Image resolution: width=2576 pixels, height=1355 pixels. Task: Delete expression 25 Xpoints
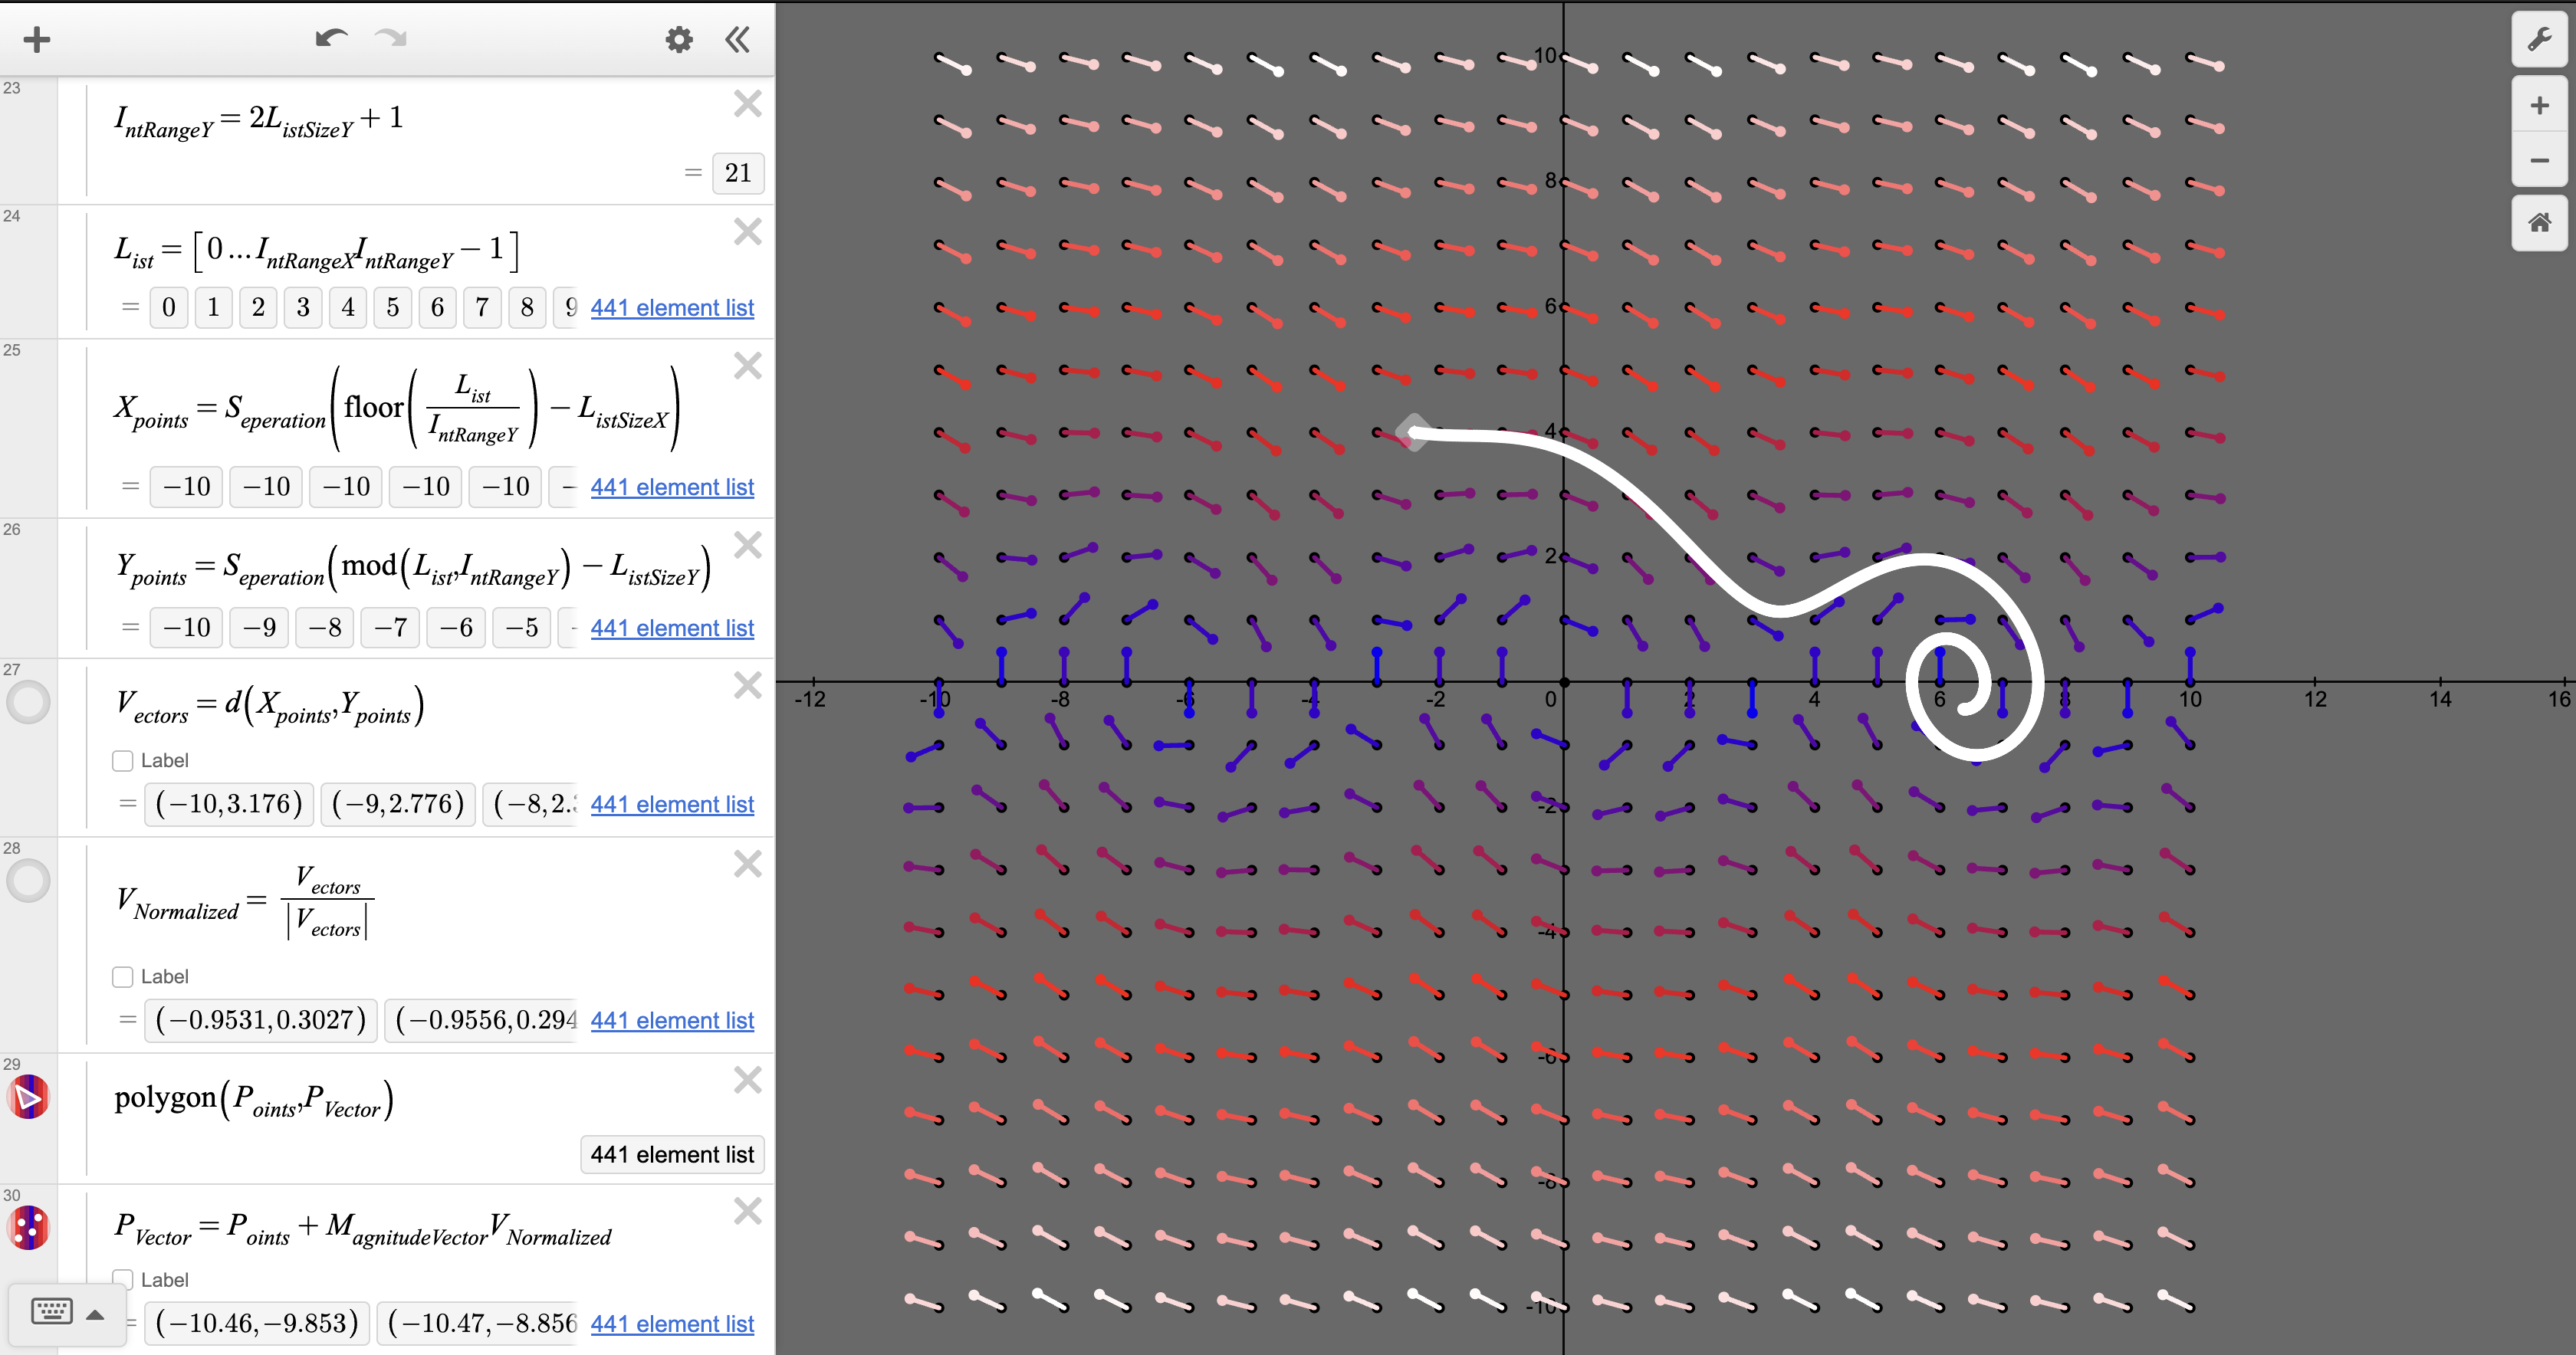click(747, 365)
